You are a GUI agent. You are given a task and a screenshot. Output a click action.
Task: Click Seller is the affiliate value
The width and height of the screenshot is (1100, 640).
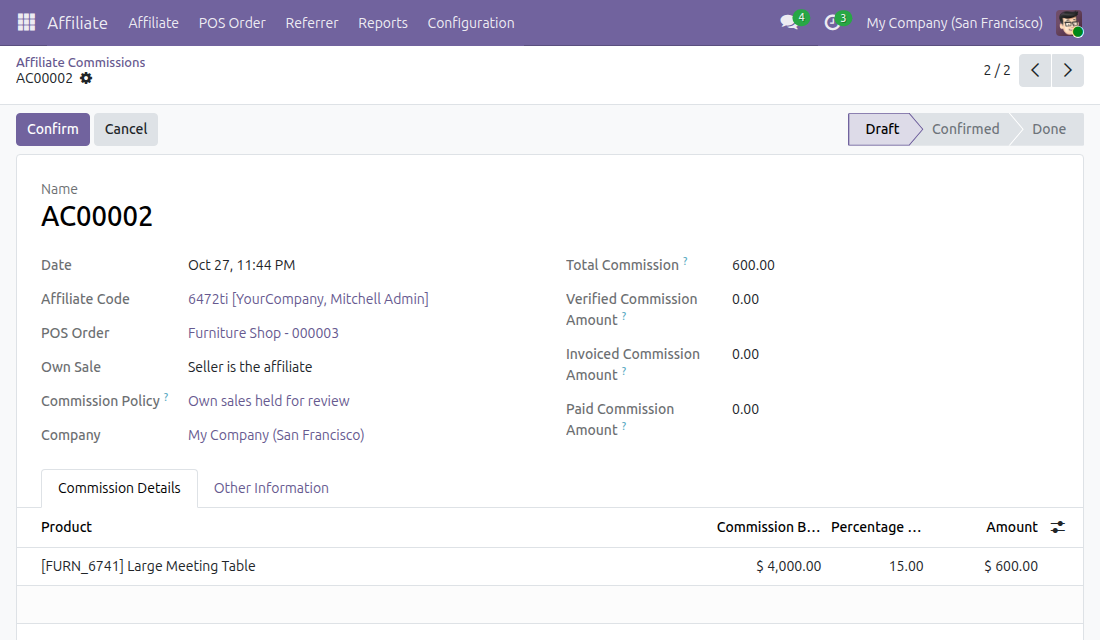[250, 367]
